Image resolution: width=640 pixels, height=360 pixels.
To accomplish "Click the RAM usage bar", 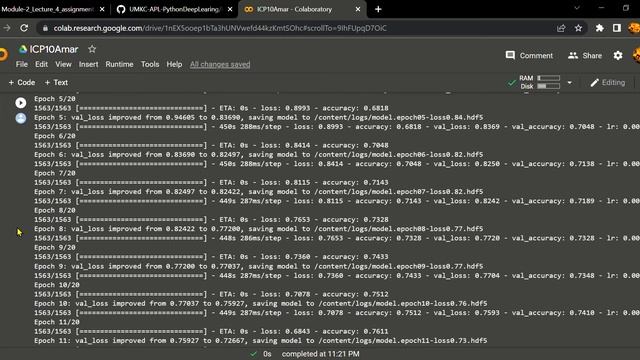I will click(549, 78).
